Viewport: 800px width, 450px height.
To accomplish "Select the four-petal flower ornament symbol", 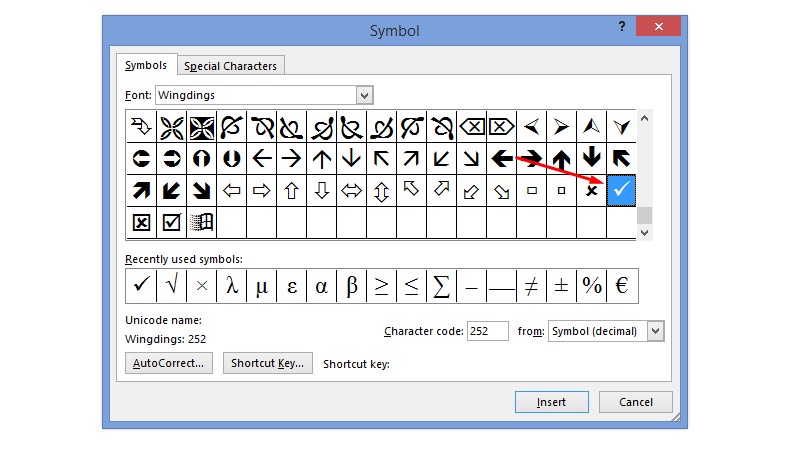I will click(x=171, y=127).
